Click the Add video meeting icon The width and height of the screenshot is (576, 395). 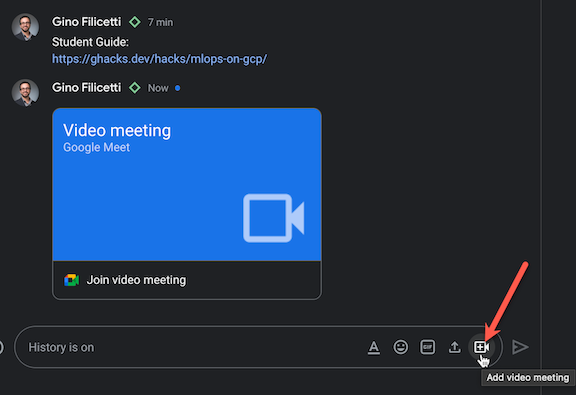coord(481,347)
